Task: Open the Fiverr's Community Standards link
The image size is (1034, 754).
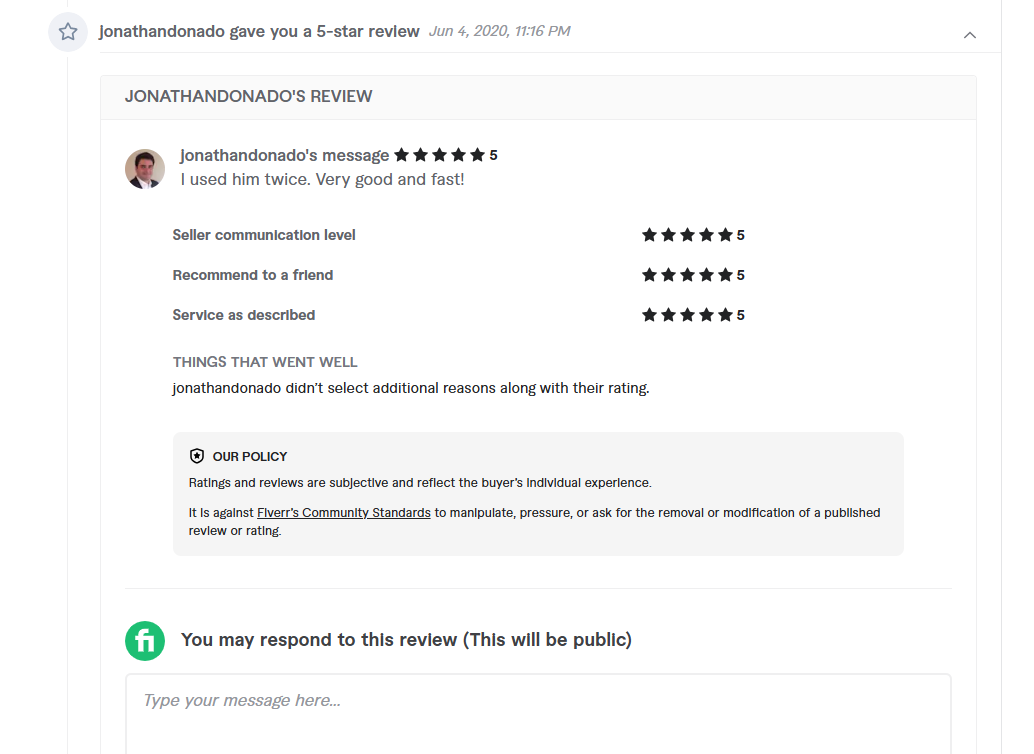Action: (x=343, y=513)
